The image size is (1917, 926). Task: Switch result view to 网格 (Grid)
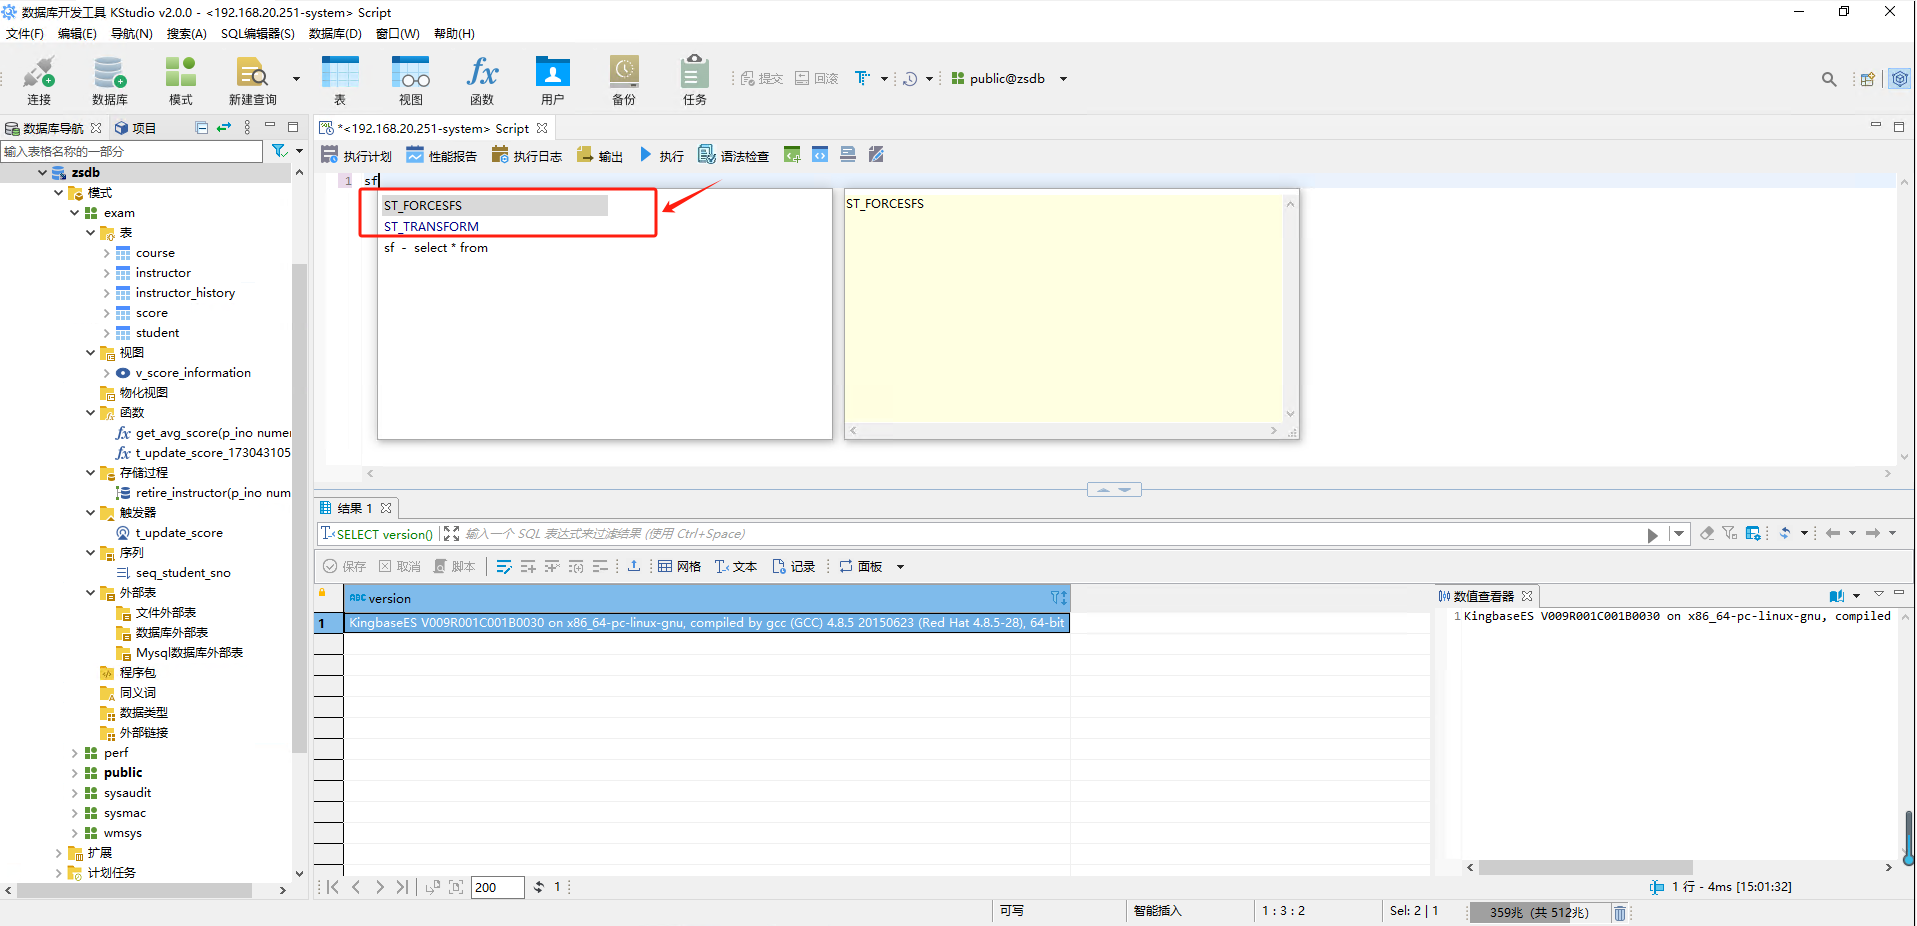tap(679, 566)
